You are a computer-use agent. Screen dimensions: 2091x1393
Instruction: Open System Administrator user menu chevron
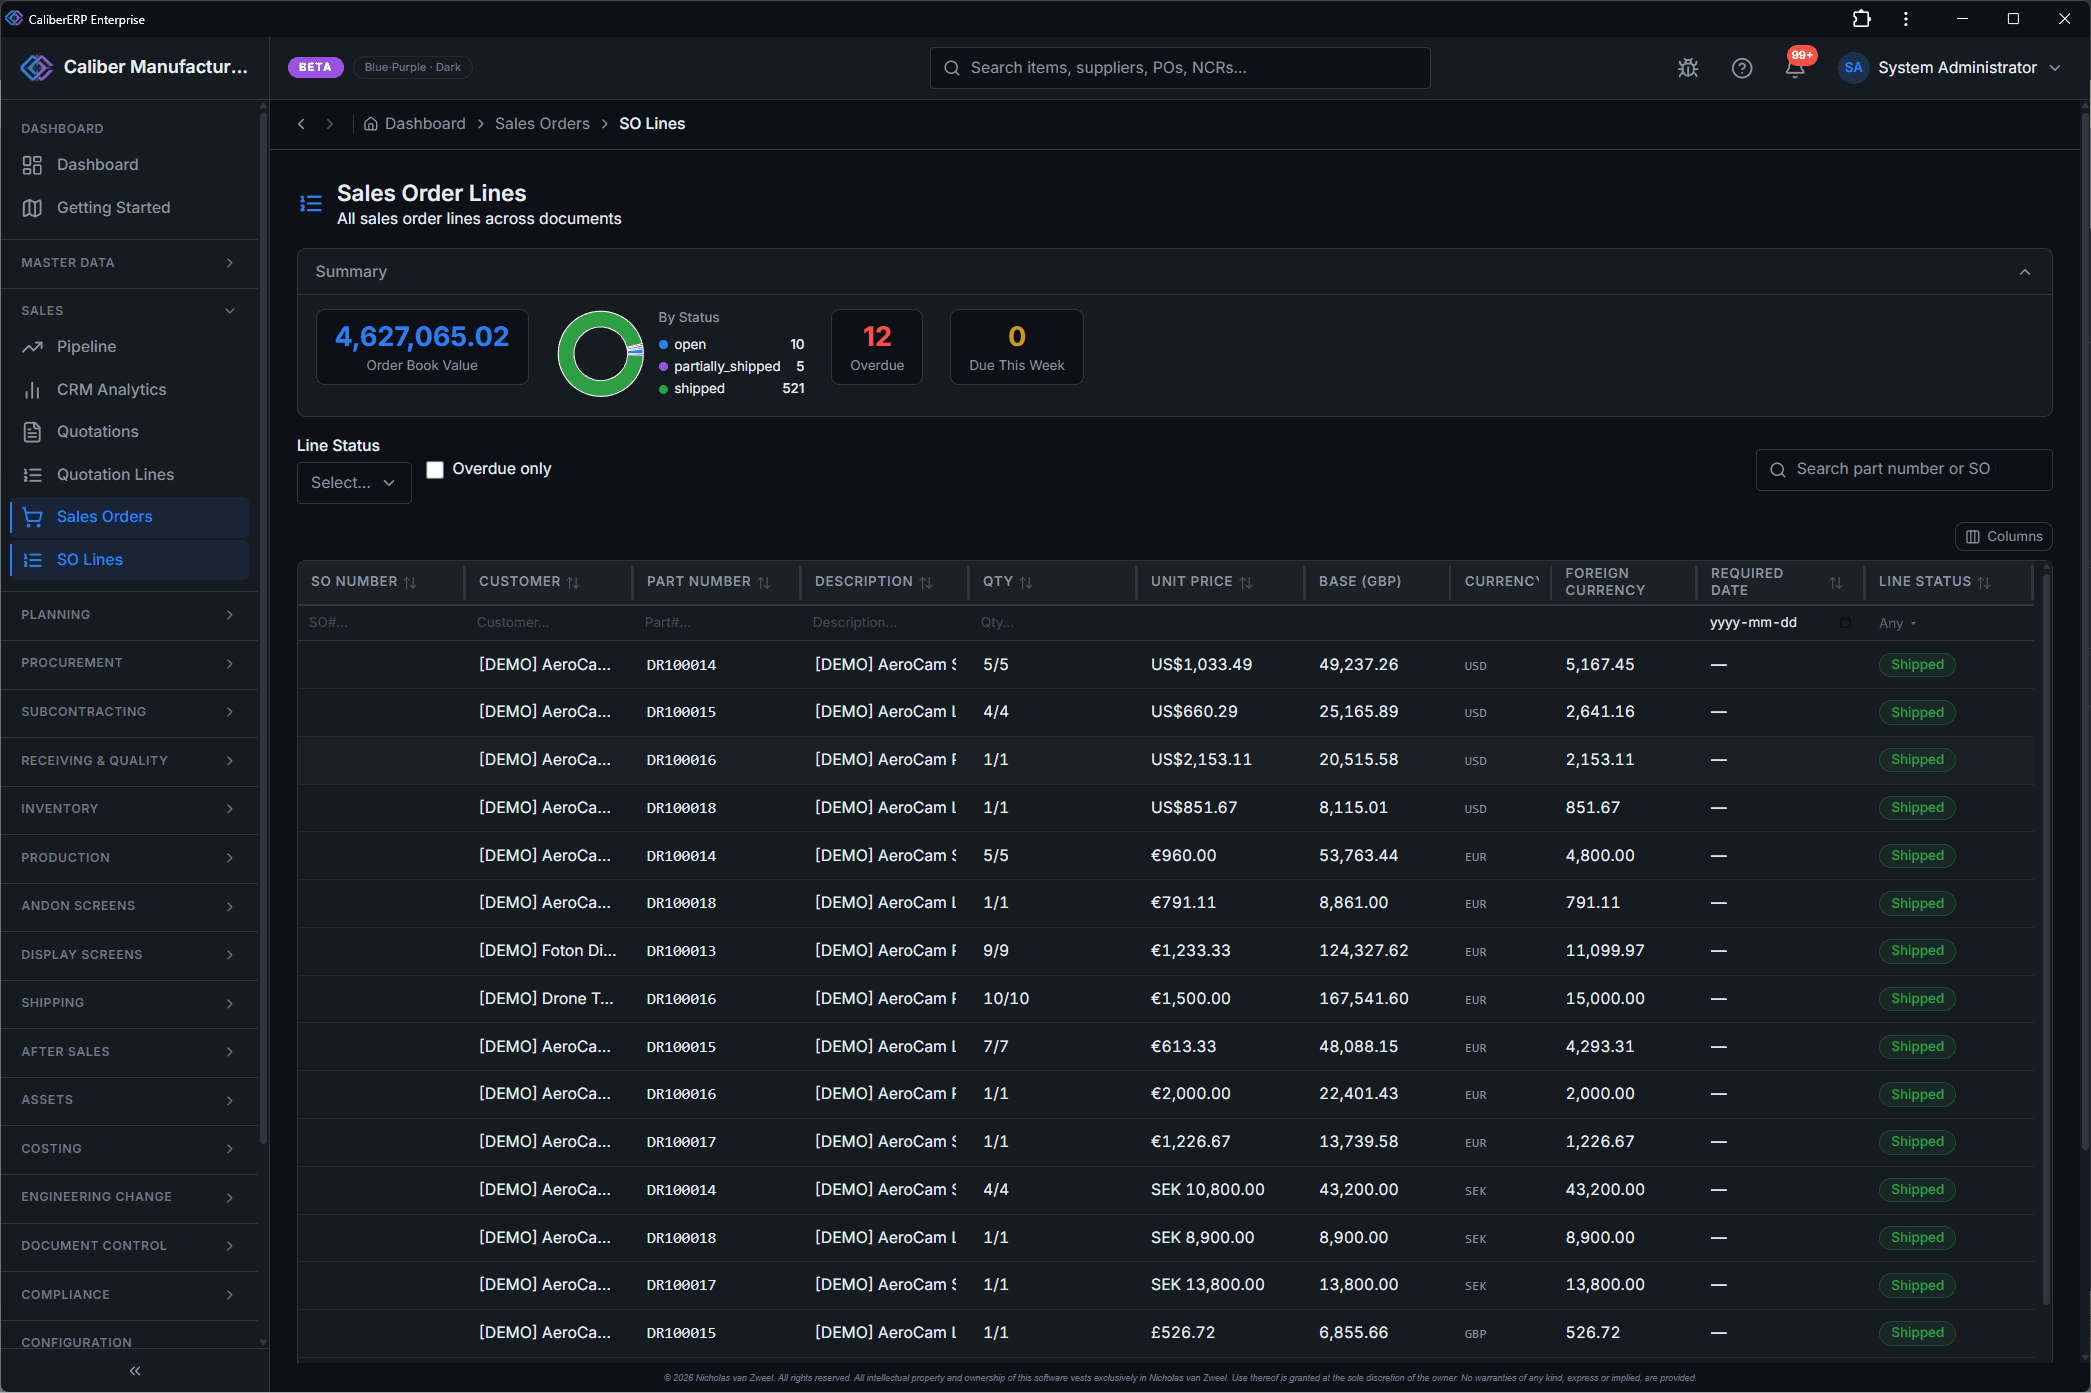[2055, 68]
